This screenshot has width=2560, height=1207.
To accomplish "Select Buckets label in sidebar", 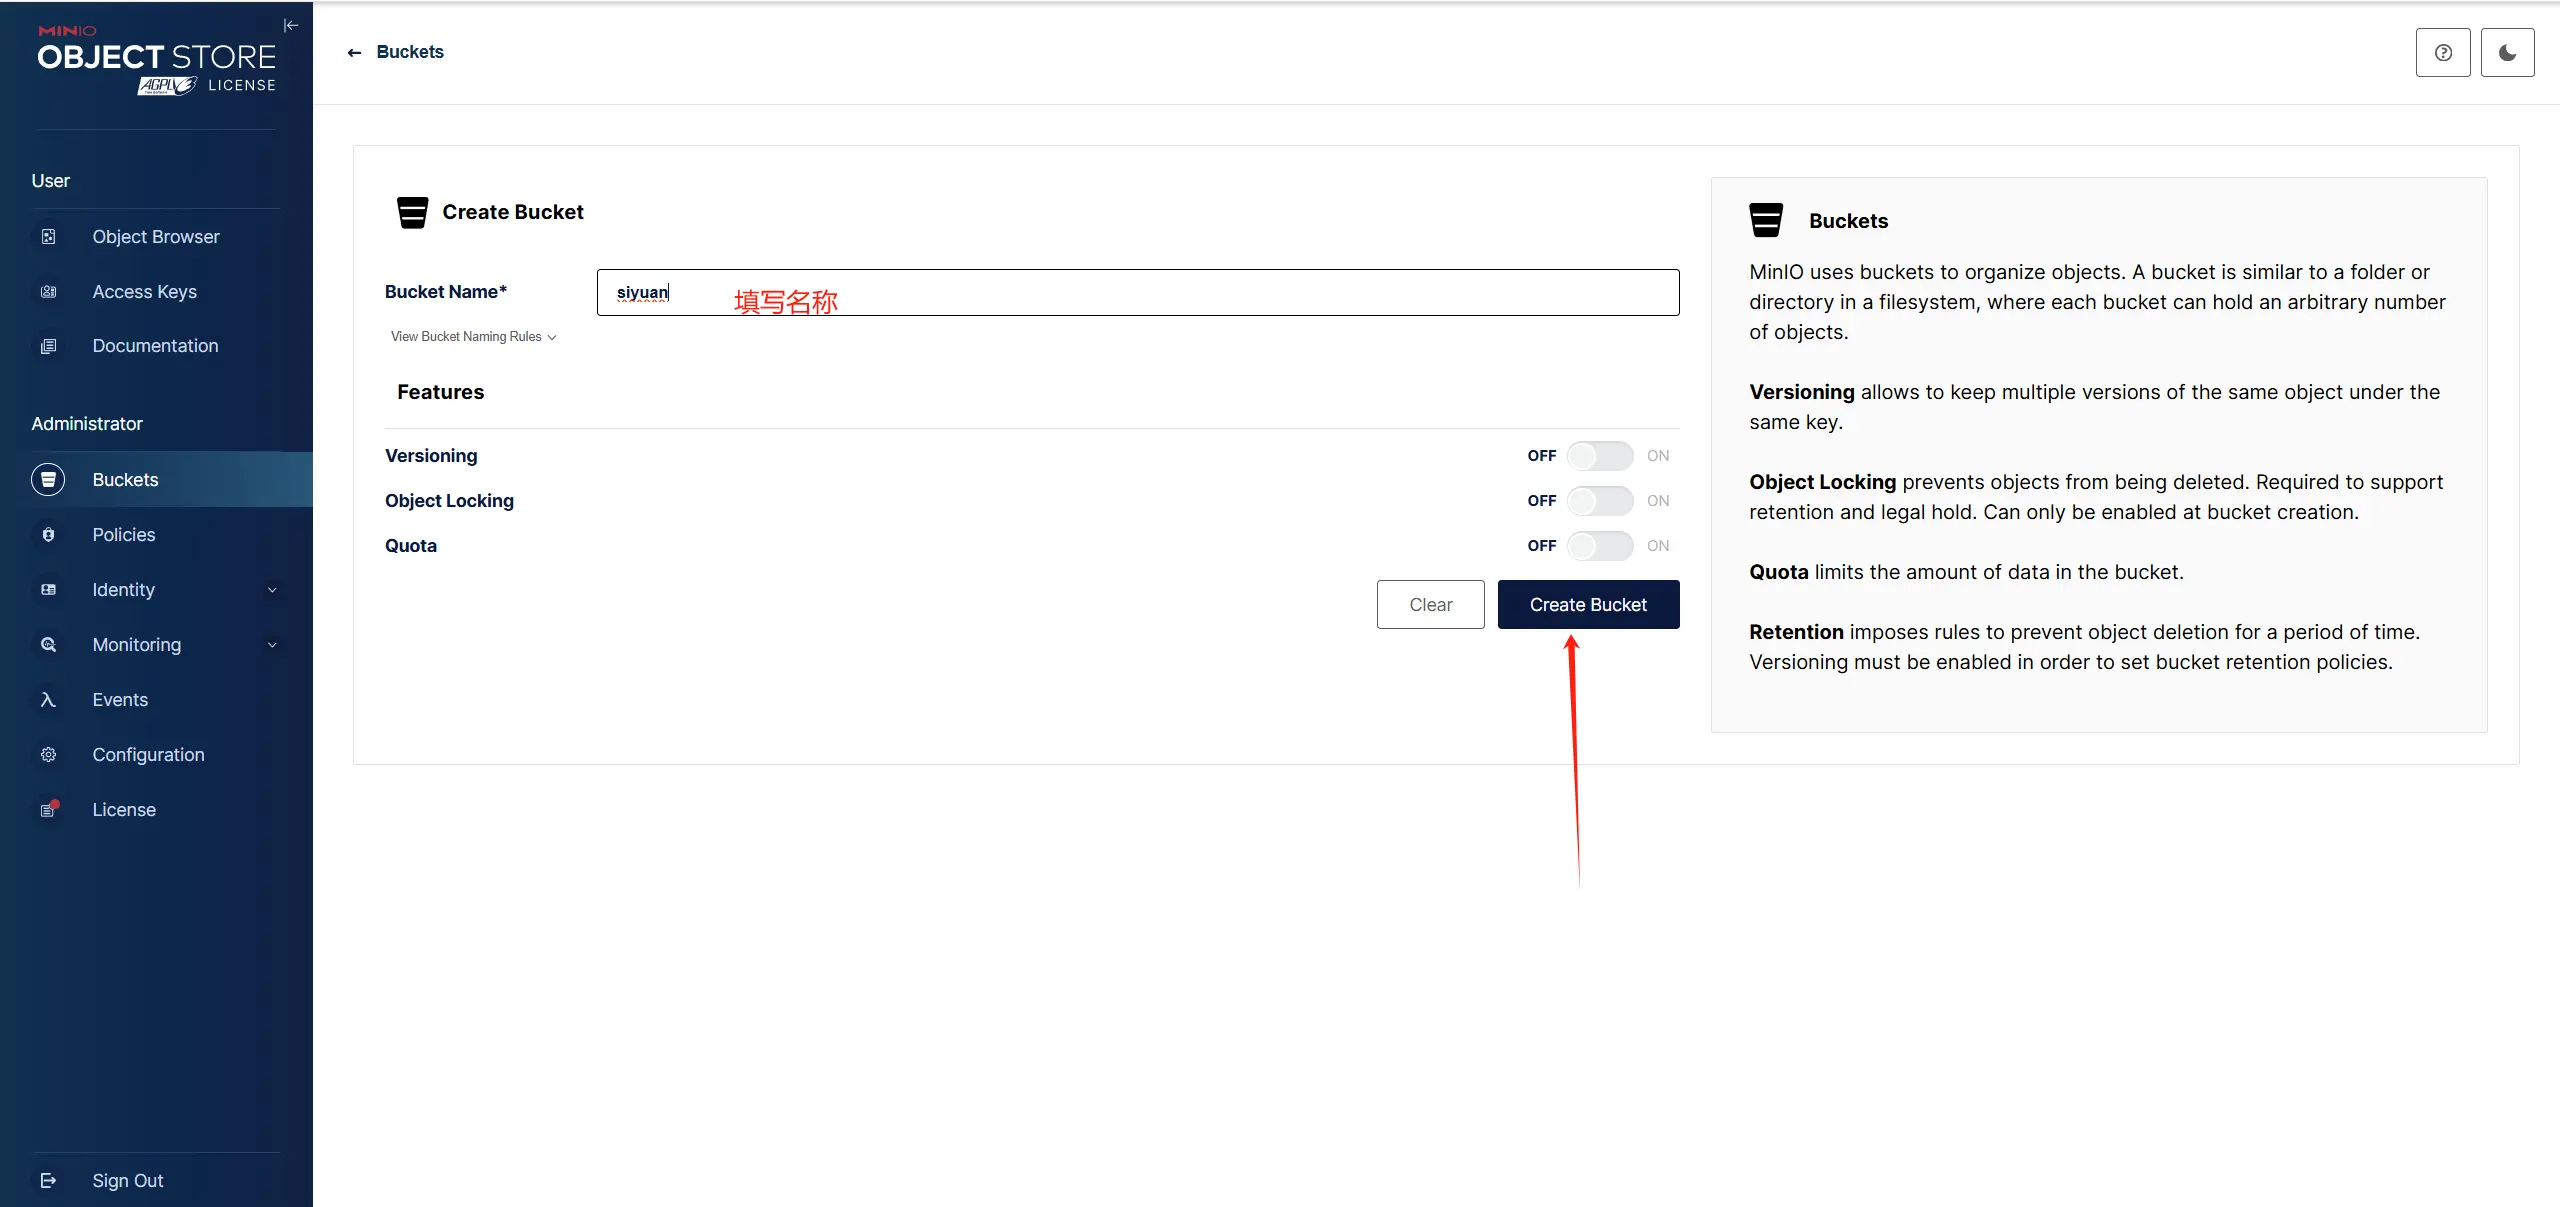I will [125, 480].
